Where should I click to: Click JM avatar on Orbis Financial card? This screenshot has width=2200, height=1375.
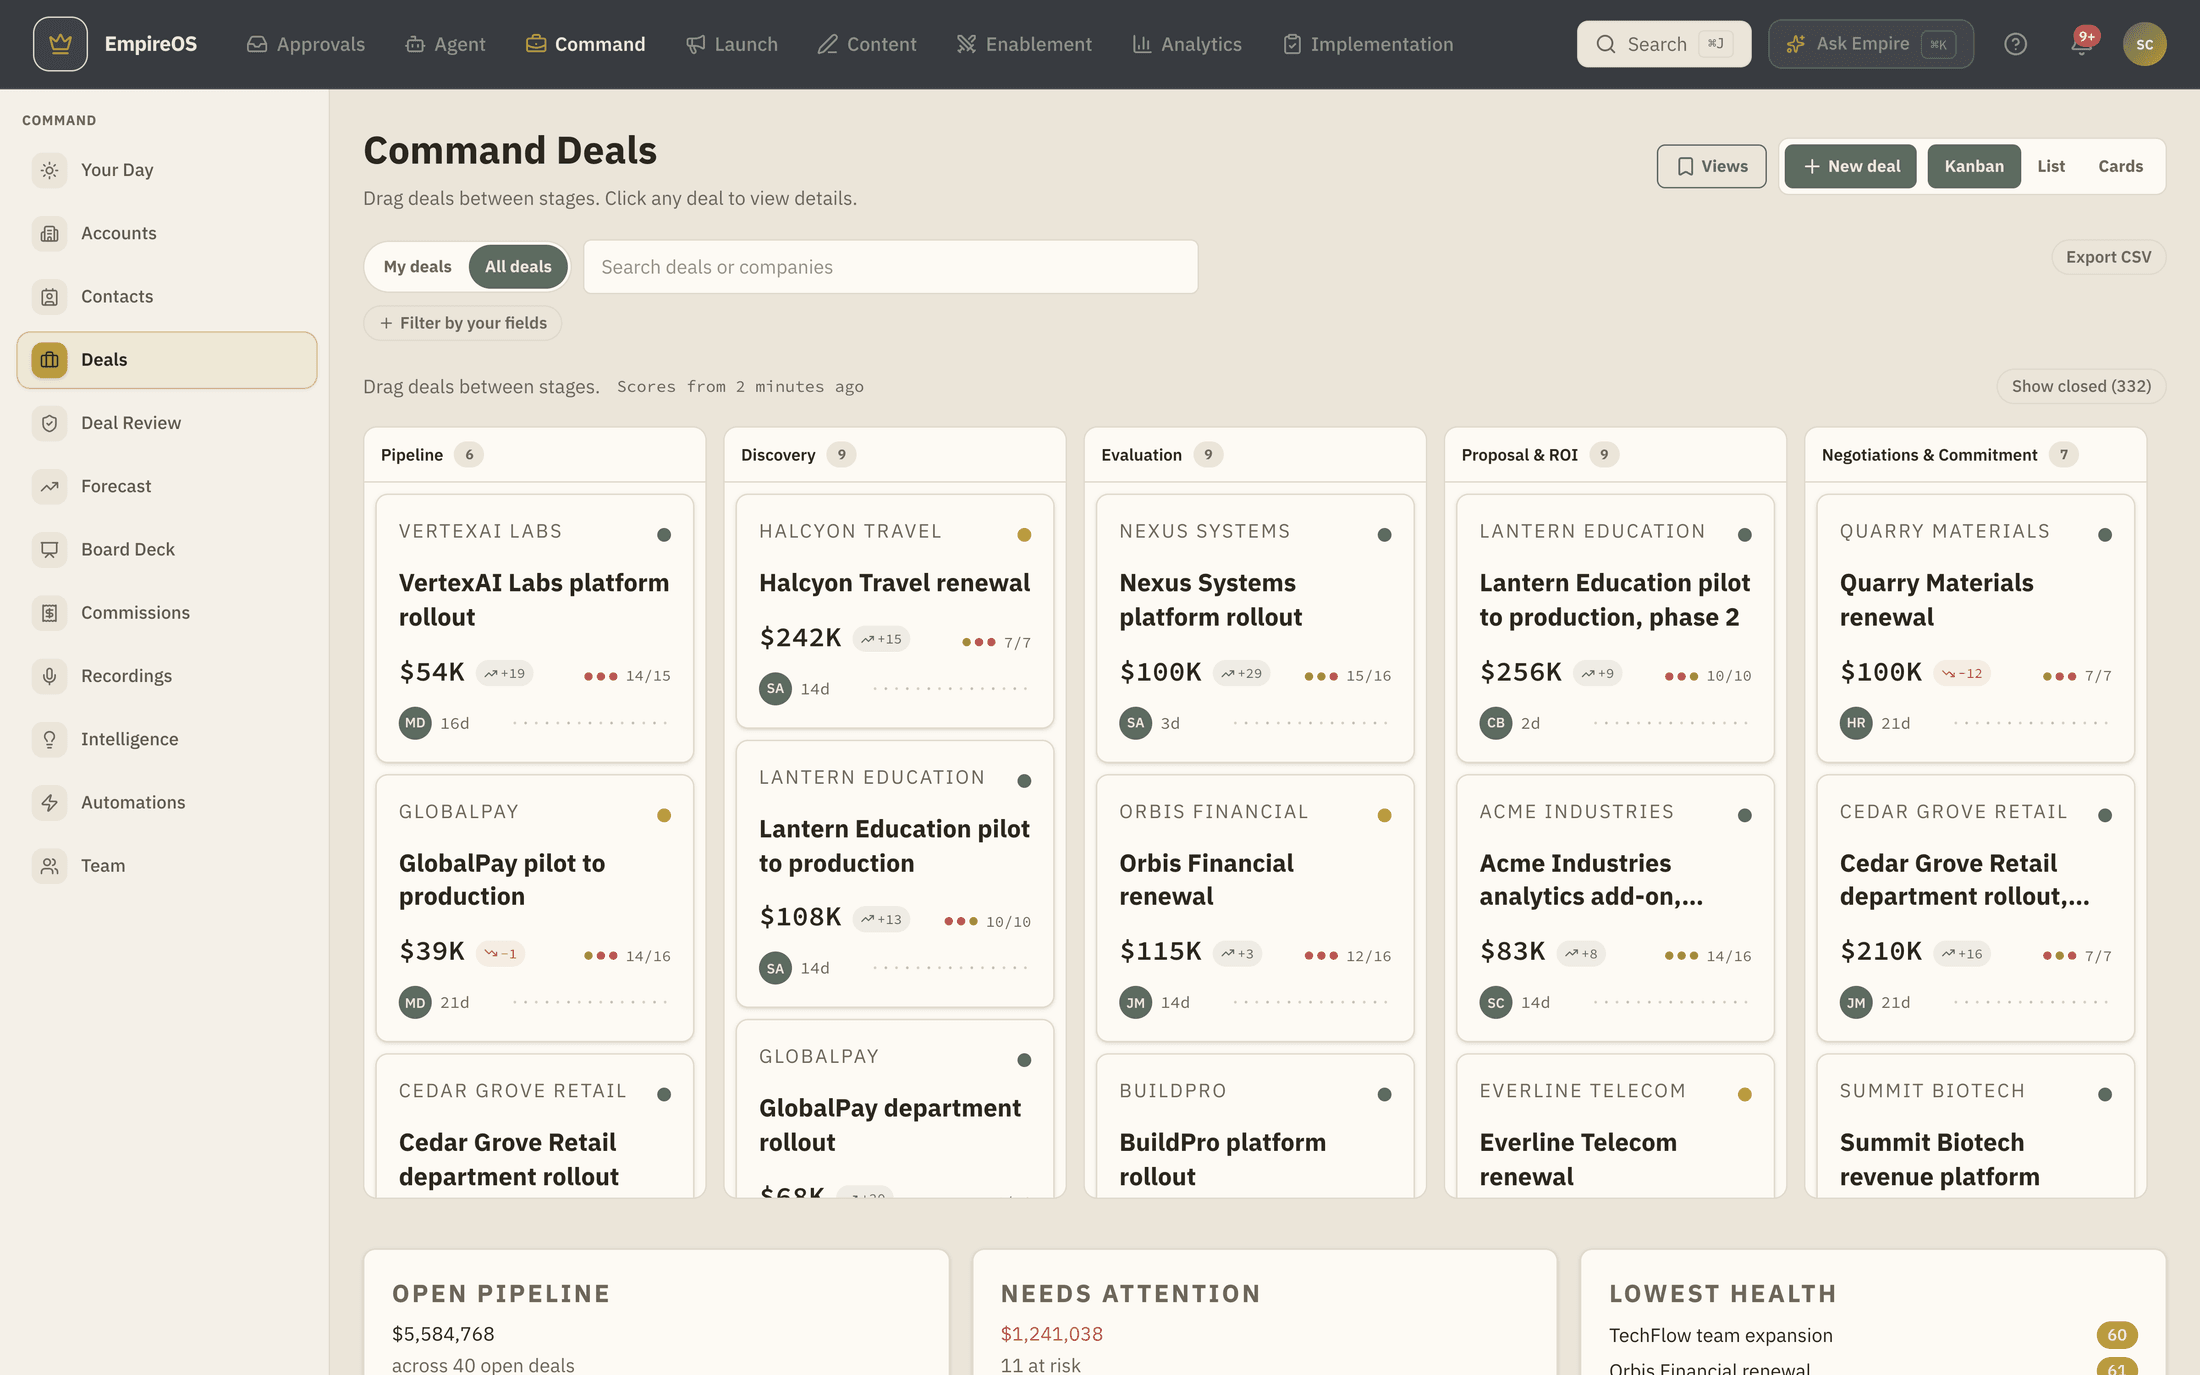tap(1135, 1002)
